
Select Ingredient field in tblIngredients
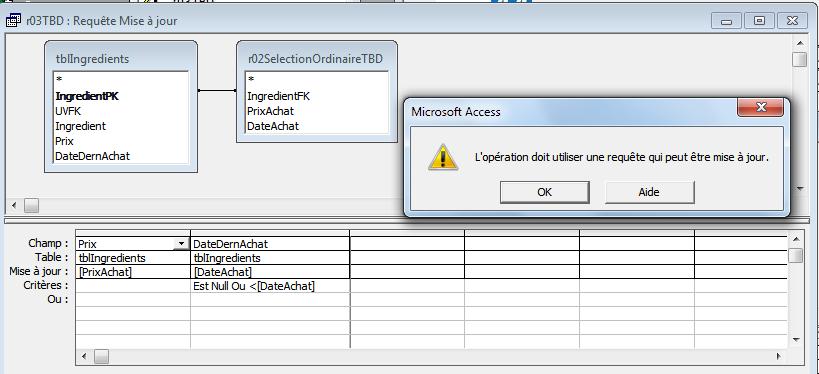click(80, 126)
